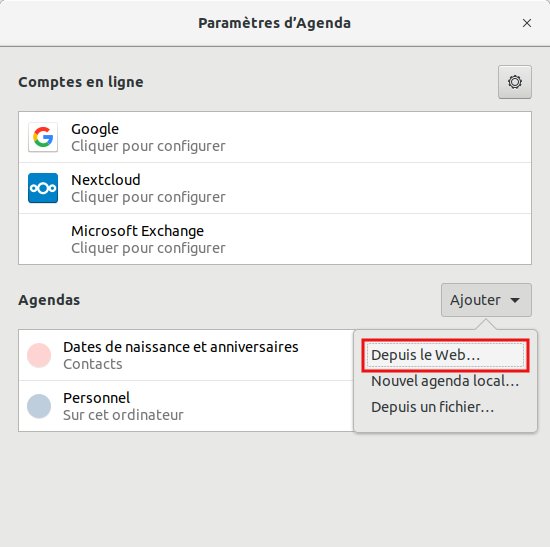
Task: Click blue color circle for Personnel calendar
Action: (39, 406)
